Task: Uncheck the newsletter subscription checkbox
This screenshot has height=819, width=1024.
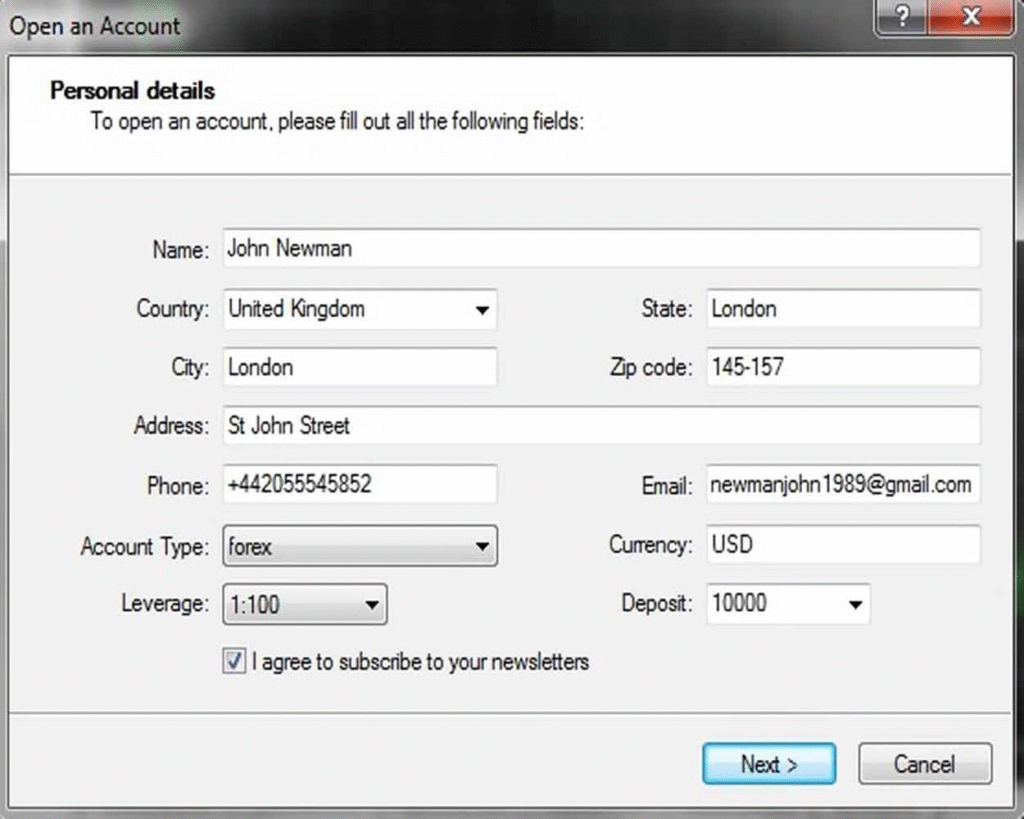Action: tap(234, 662)
